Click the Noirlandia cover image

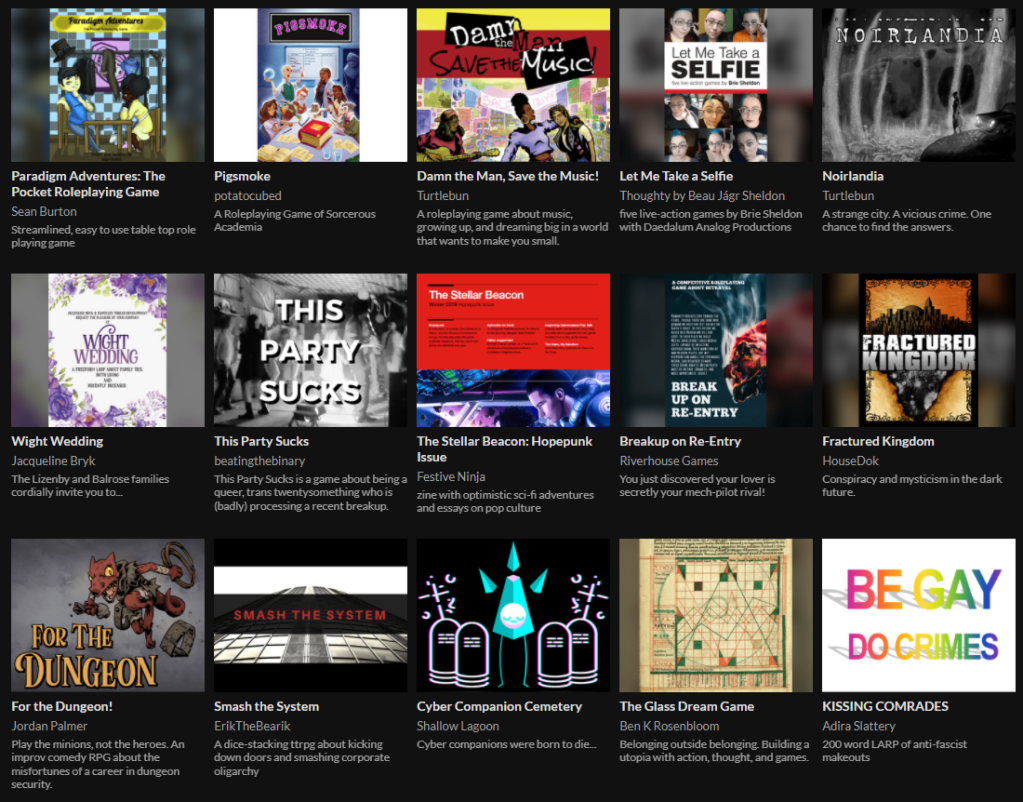point(918,85)
